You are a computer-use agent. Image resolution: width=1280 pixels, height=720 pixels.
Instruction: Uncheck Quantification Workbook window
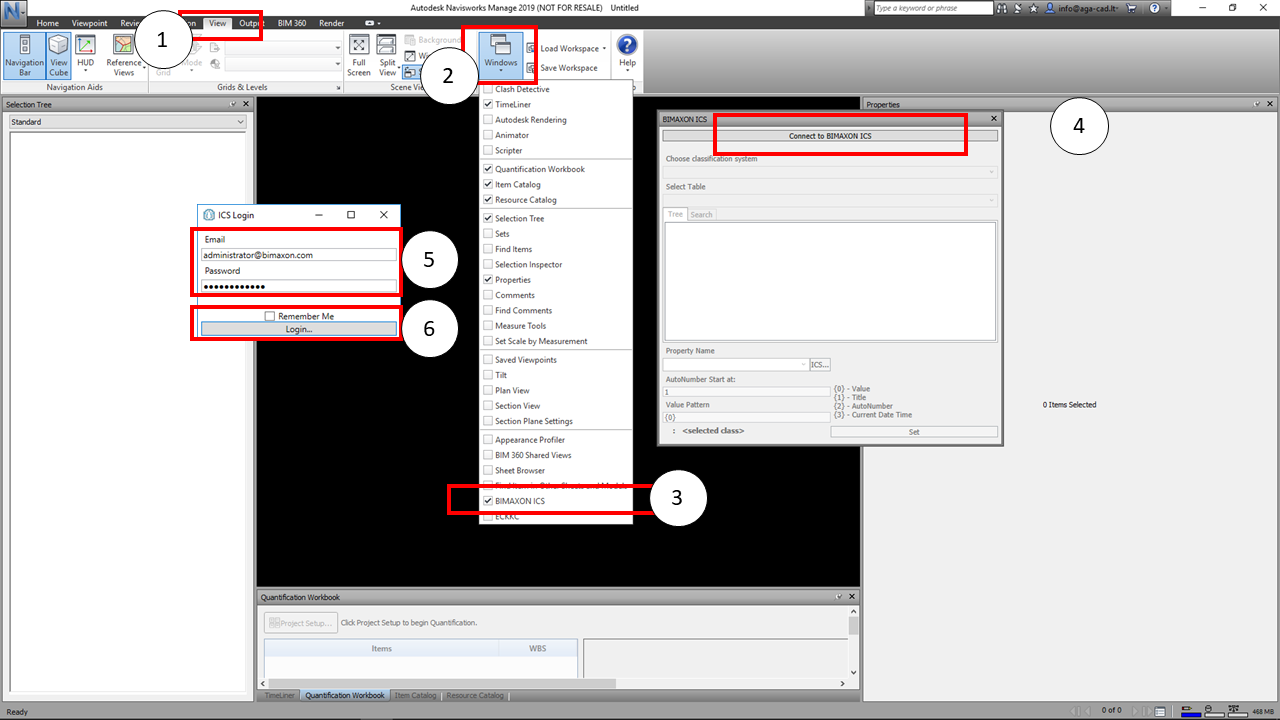488,169
